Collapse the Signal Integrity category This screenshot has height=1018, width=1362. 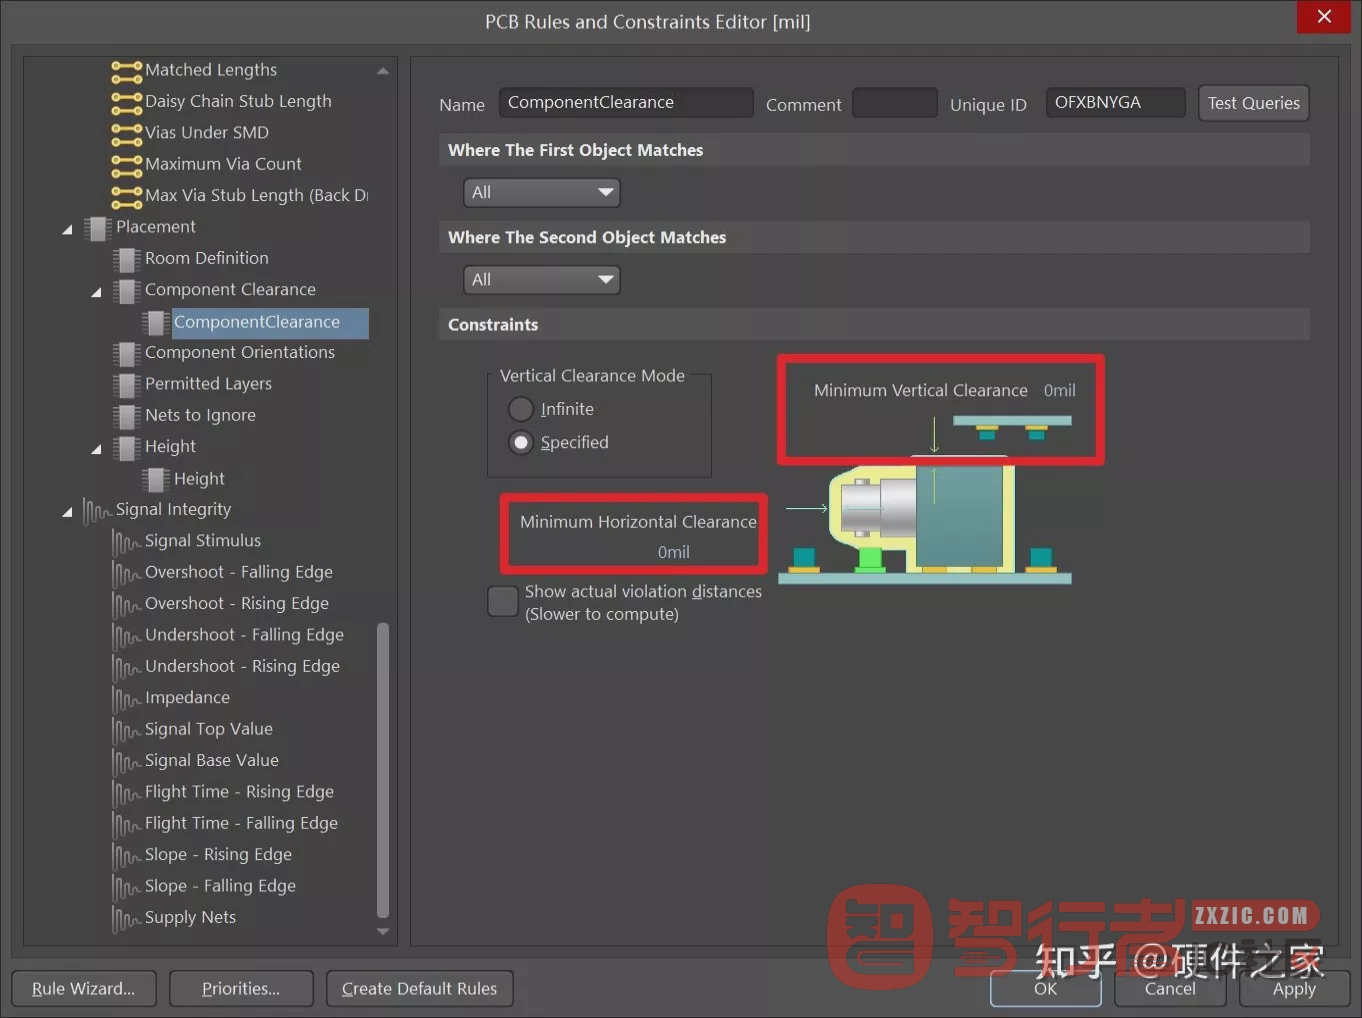pyautogui.click(x=67, y=512)
